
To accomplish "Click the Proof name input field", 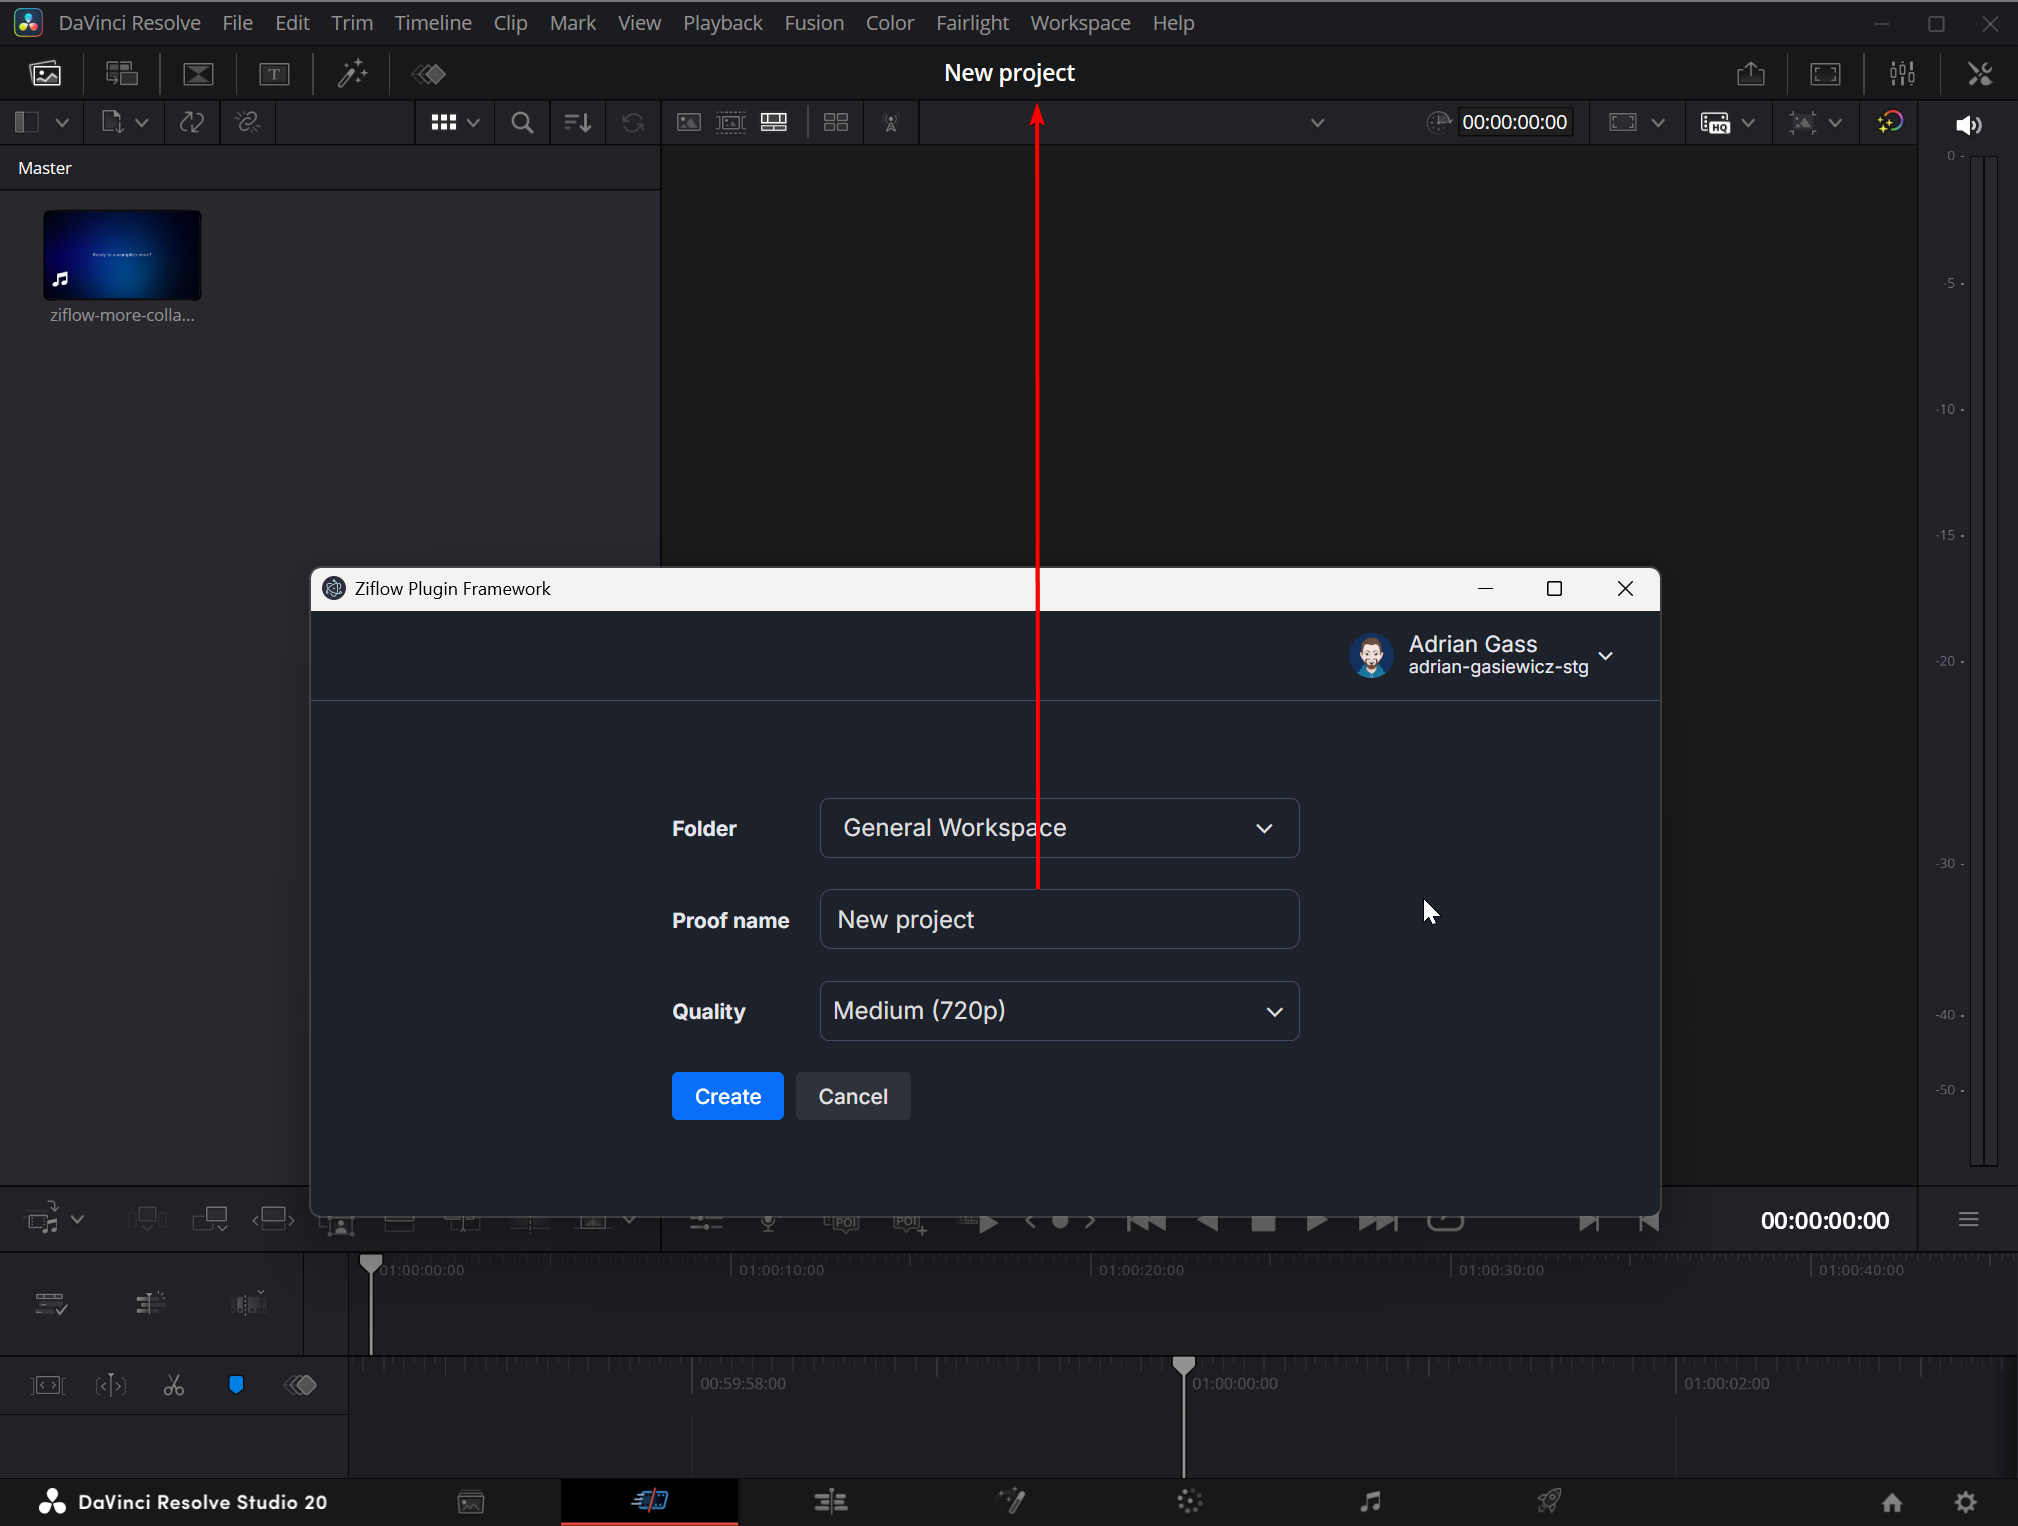I will click(x=1059, y=919).
